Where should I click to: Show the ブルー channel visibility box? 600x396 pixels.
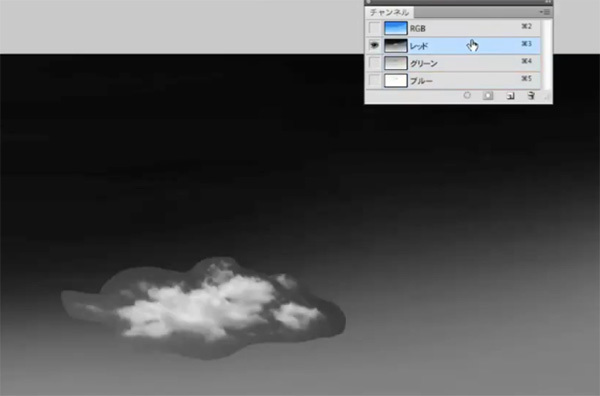pos(374,80)
